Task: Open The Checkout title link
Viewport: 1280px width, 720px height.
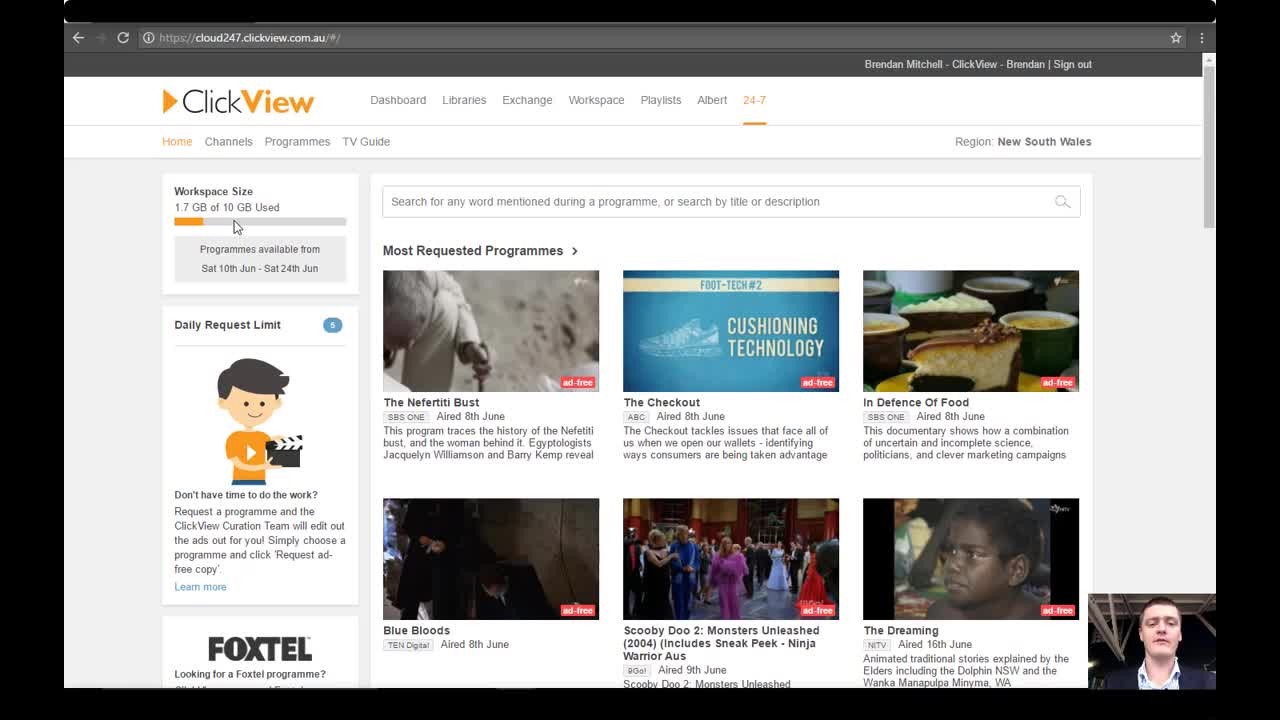Action: click(x=661, y=402)
